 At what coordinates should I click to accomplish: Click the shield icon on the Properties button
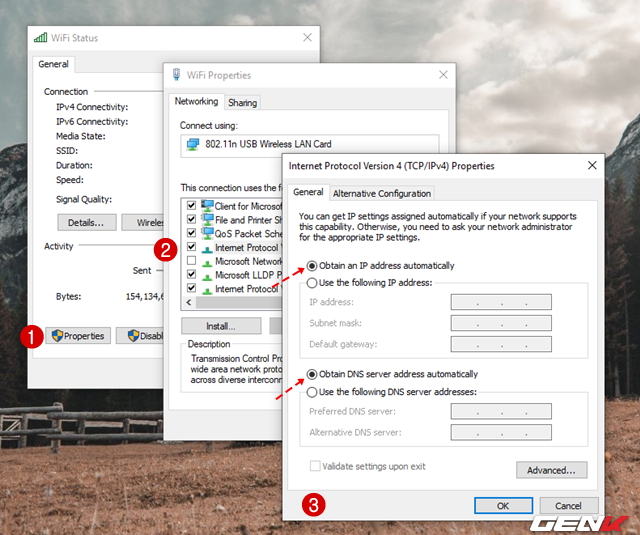[58, 336]
